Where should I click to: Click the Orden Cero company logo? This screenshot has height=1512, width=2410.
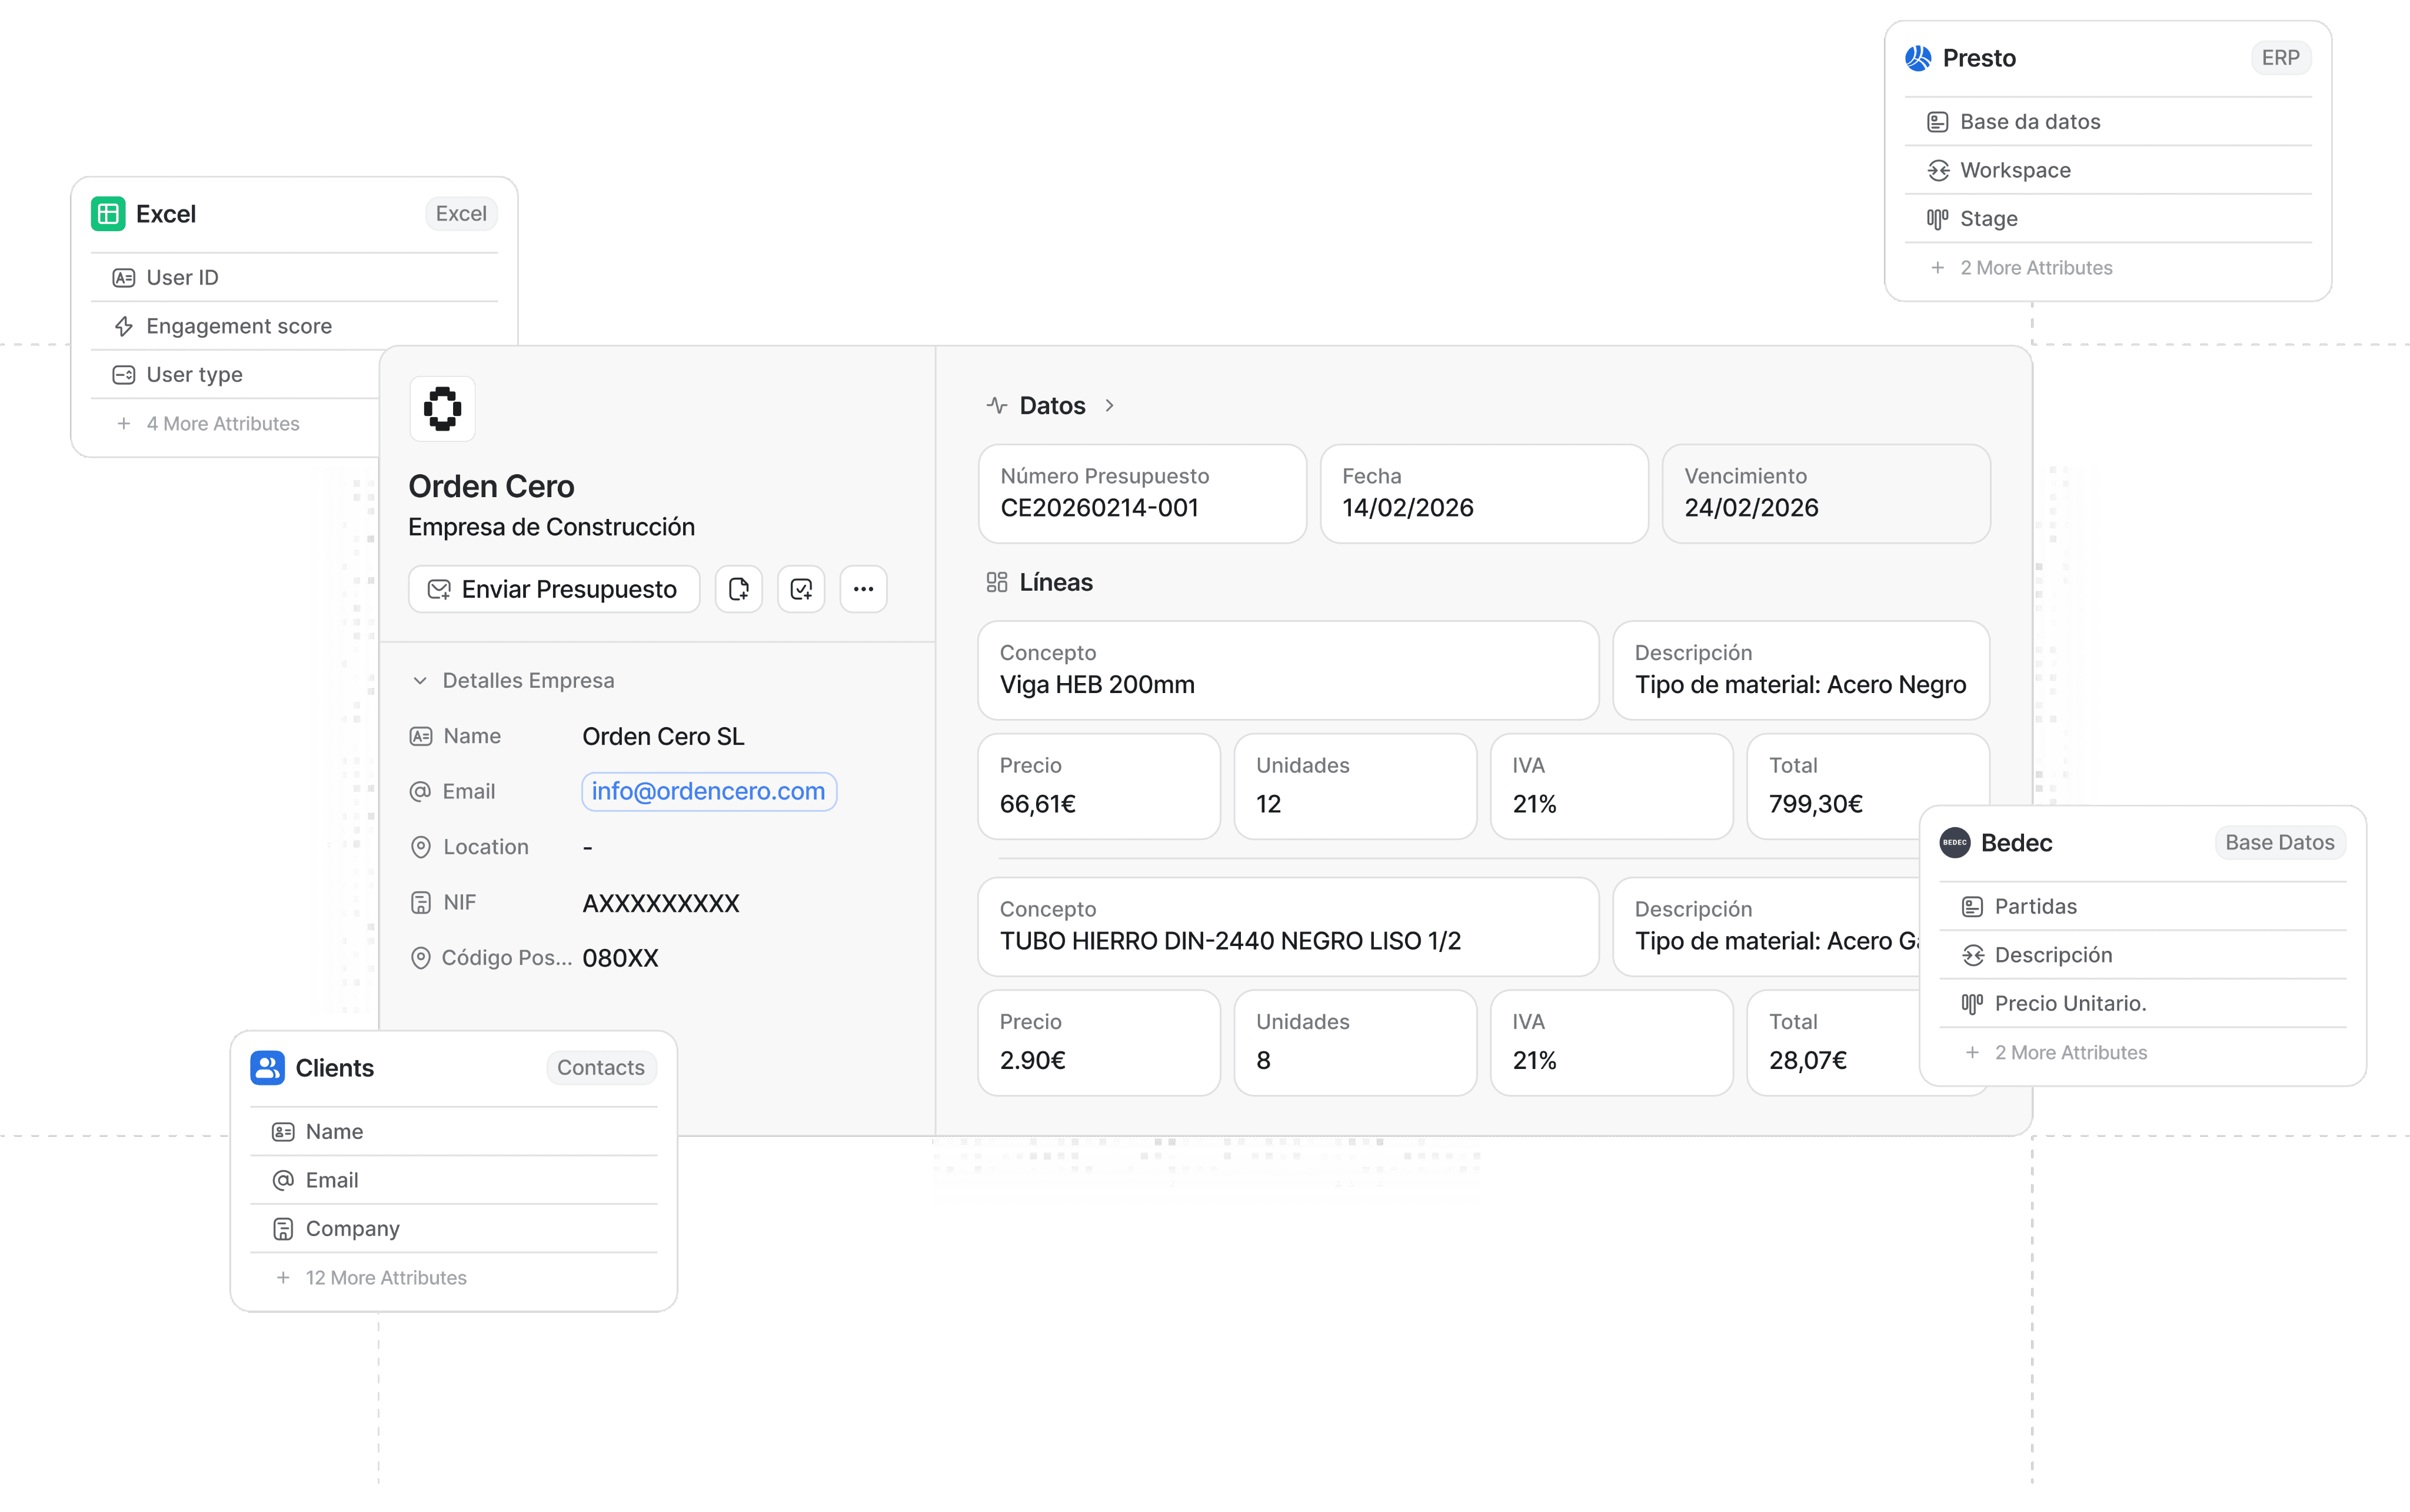tap(442, 408)
